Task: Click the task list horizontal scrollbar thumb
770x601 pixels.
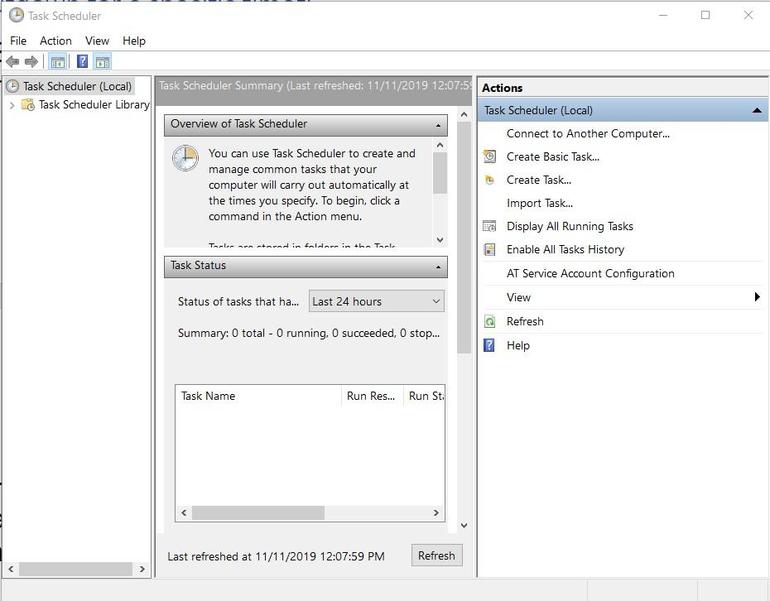Action: click(x=258, y=513)
